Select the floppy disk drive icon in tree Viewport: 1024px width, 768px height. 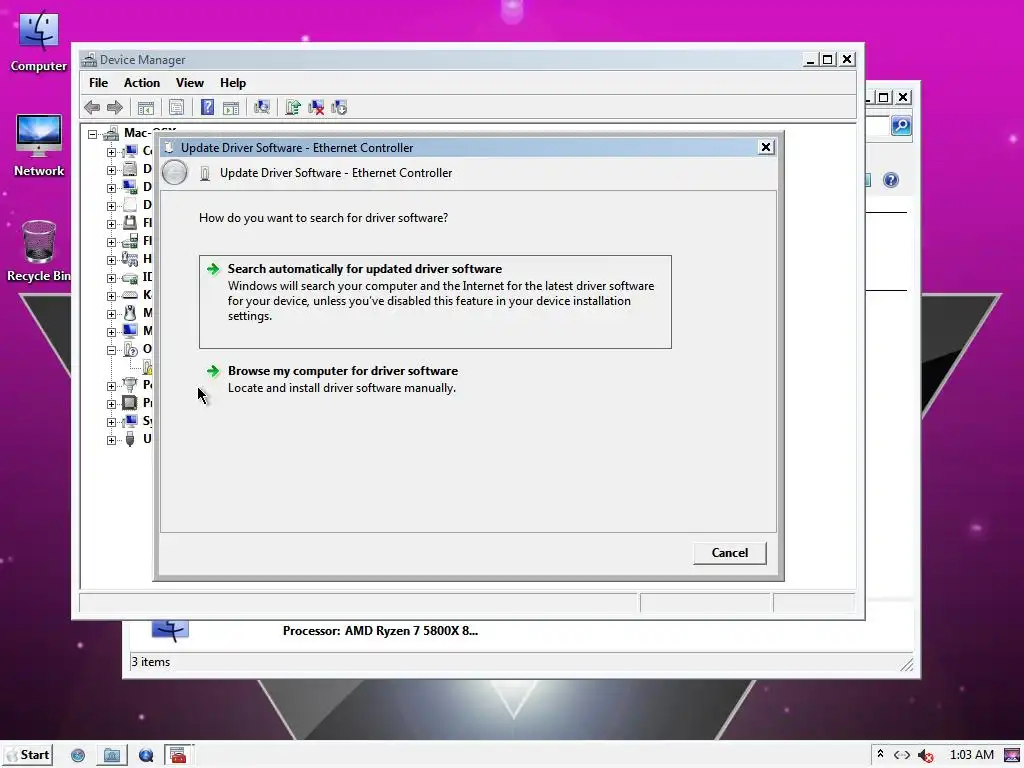point(130,223)
